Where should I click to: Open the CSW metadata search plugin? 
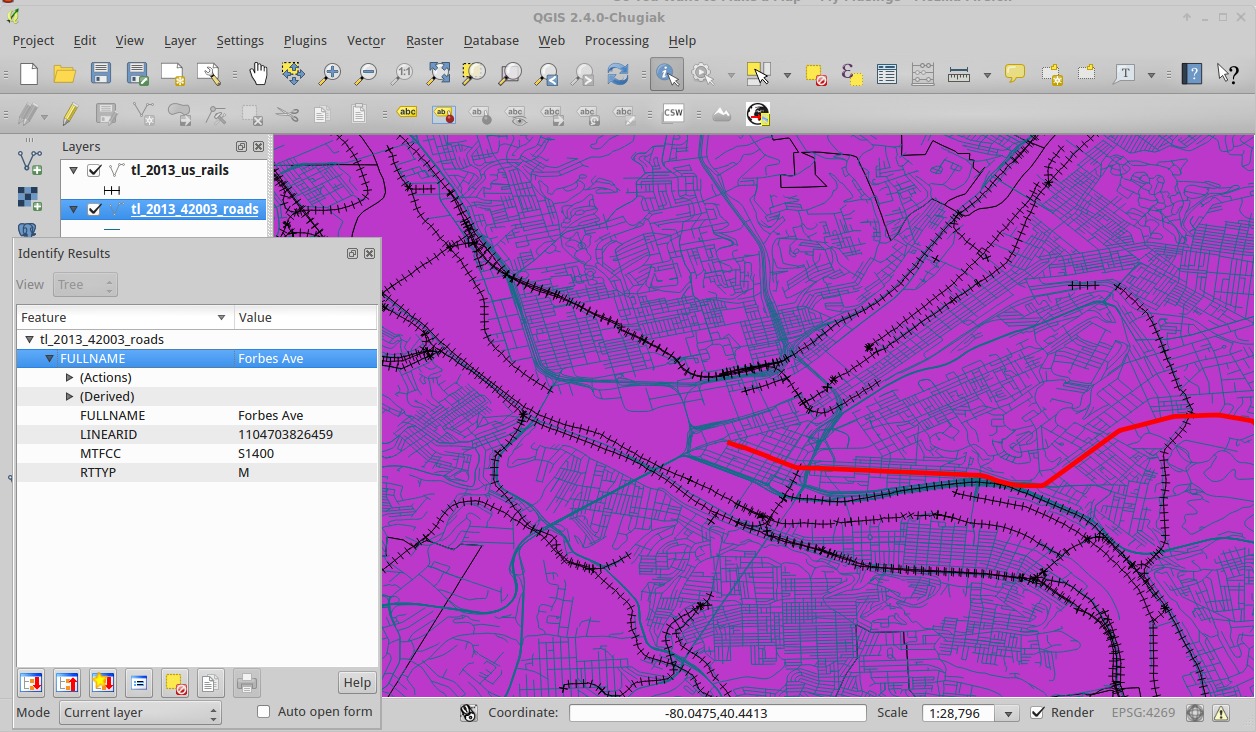[x=673, y=114]
